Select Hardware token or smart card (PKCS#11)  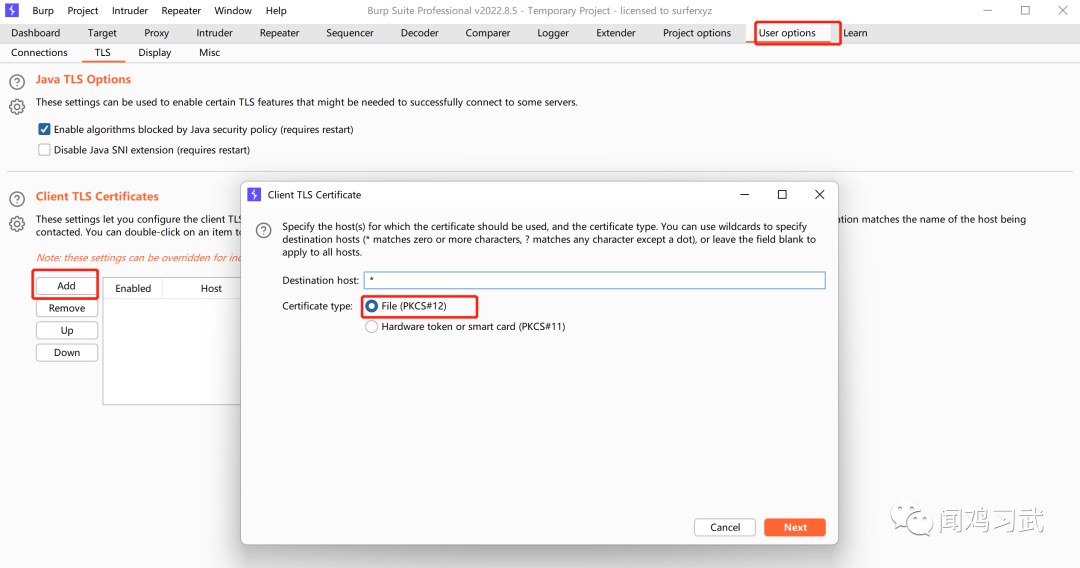(372, 327)
